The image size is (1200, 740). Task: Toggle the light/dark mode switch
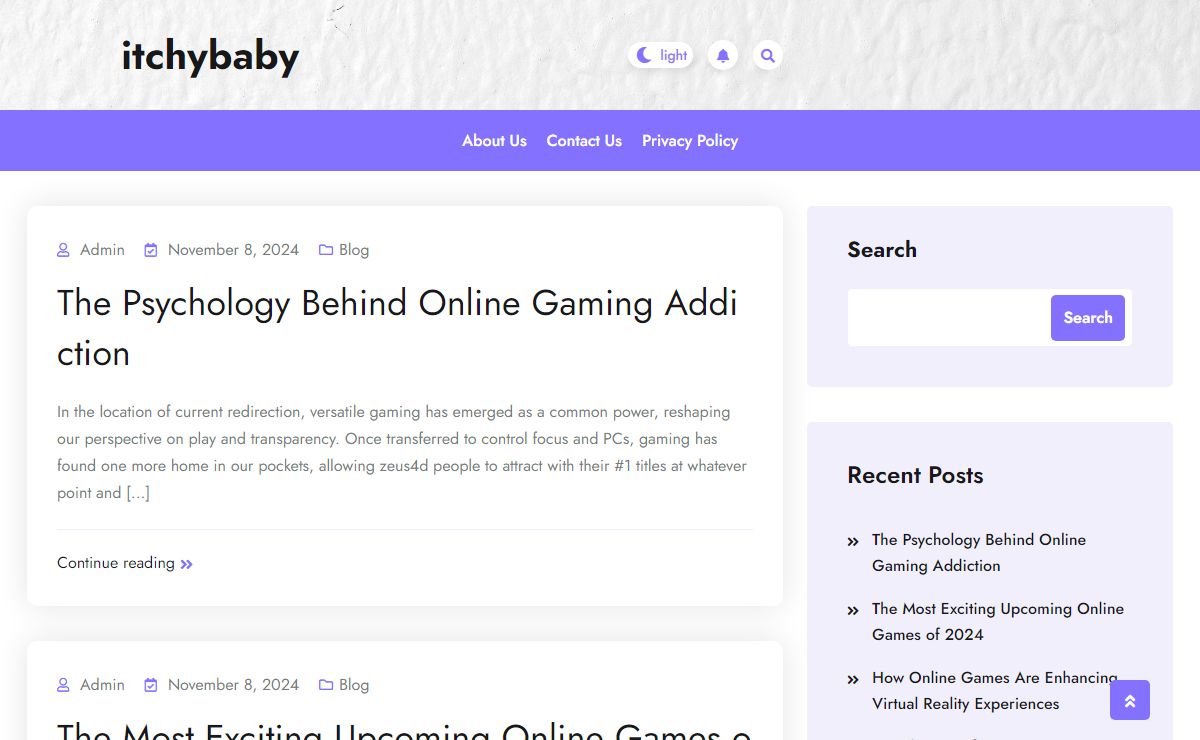(x=661, y=55)
